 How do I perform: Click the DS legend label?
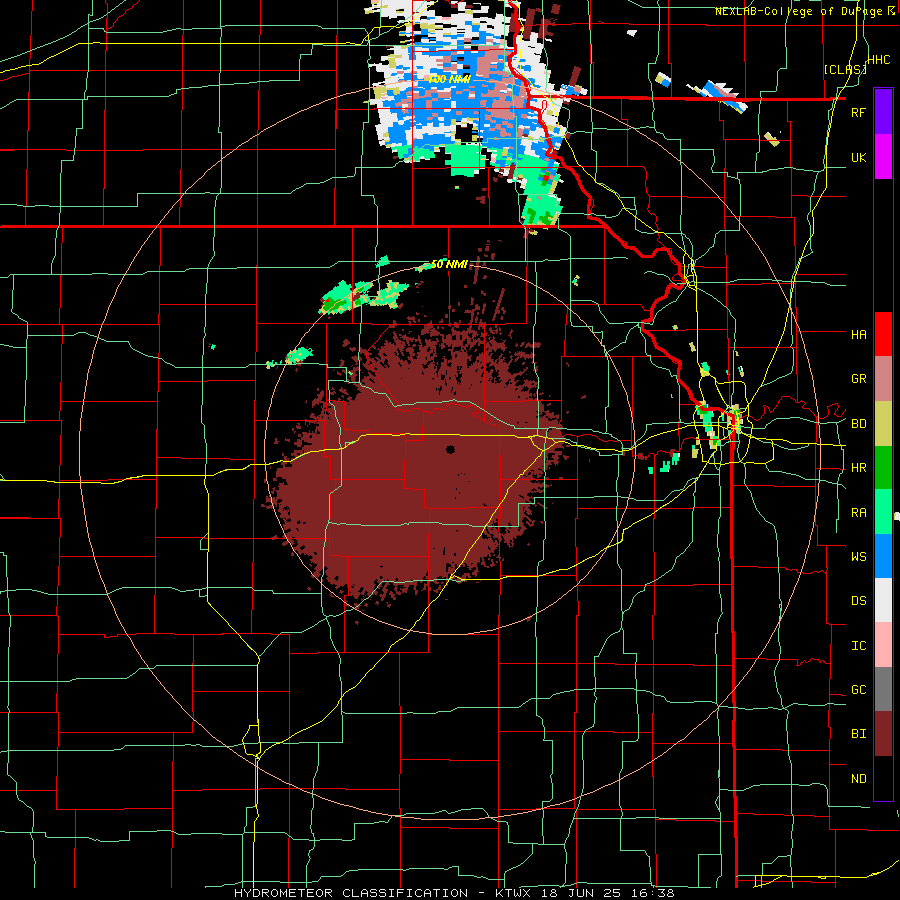[858, 601]
